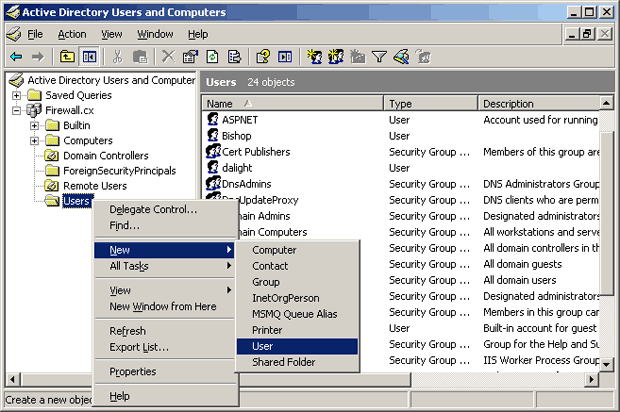Click the filter funnel icon

pyautogui.click(x=379, y=57)
